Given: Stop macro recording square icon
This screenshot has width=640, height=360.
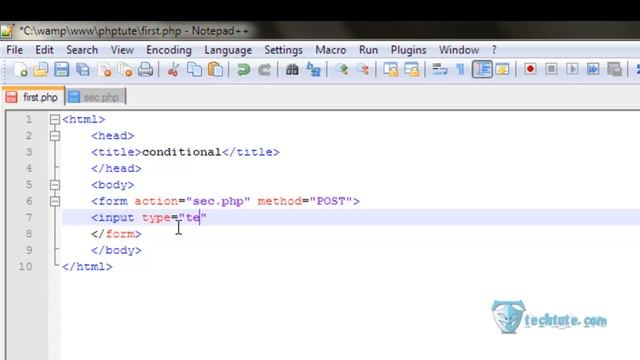Looking at the screenshot, I should tap(551, 69).
